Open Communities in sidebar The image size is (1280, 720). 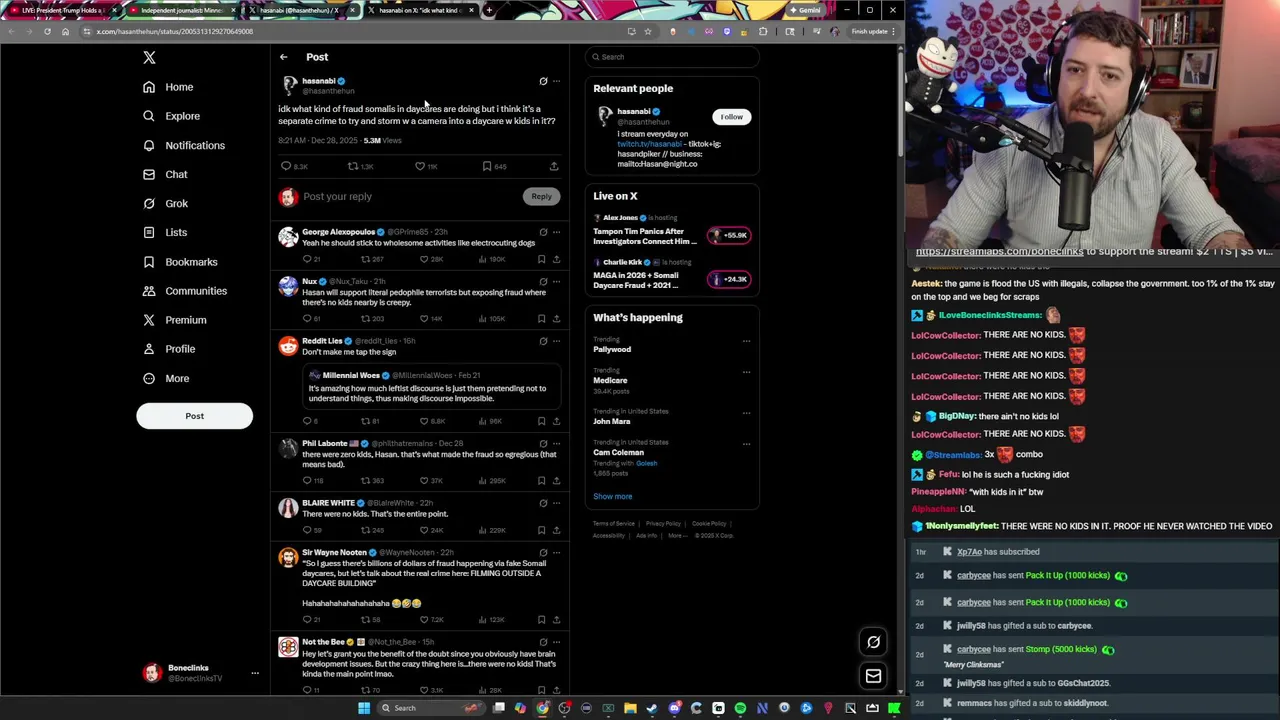point(185,291)
